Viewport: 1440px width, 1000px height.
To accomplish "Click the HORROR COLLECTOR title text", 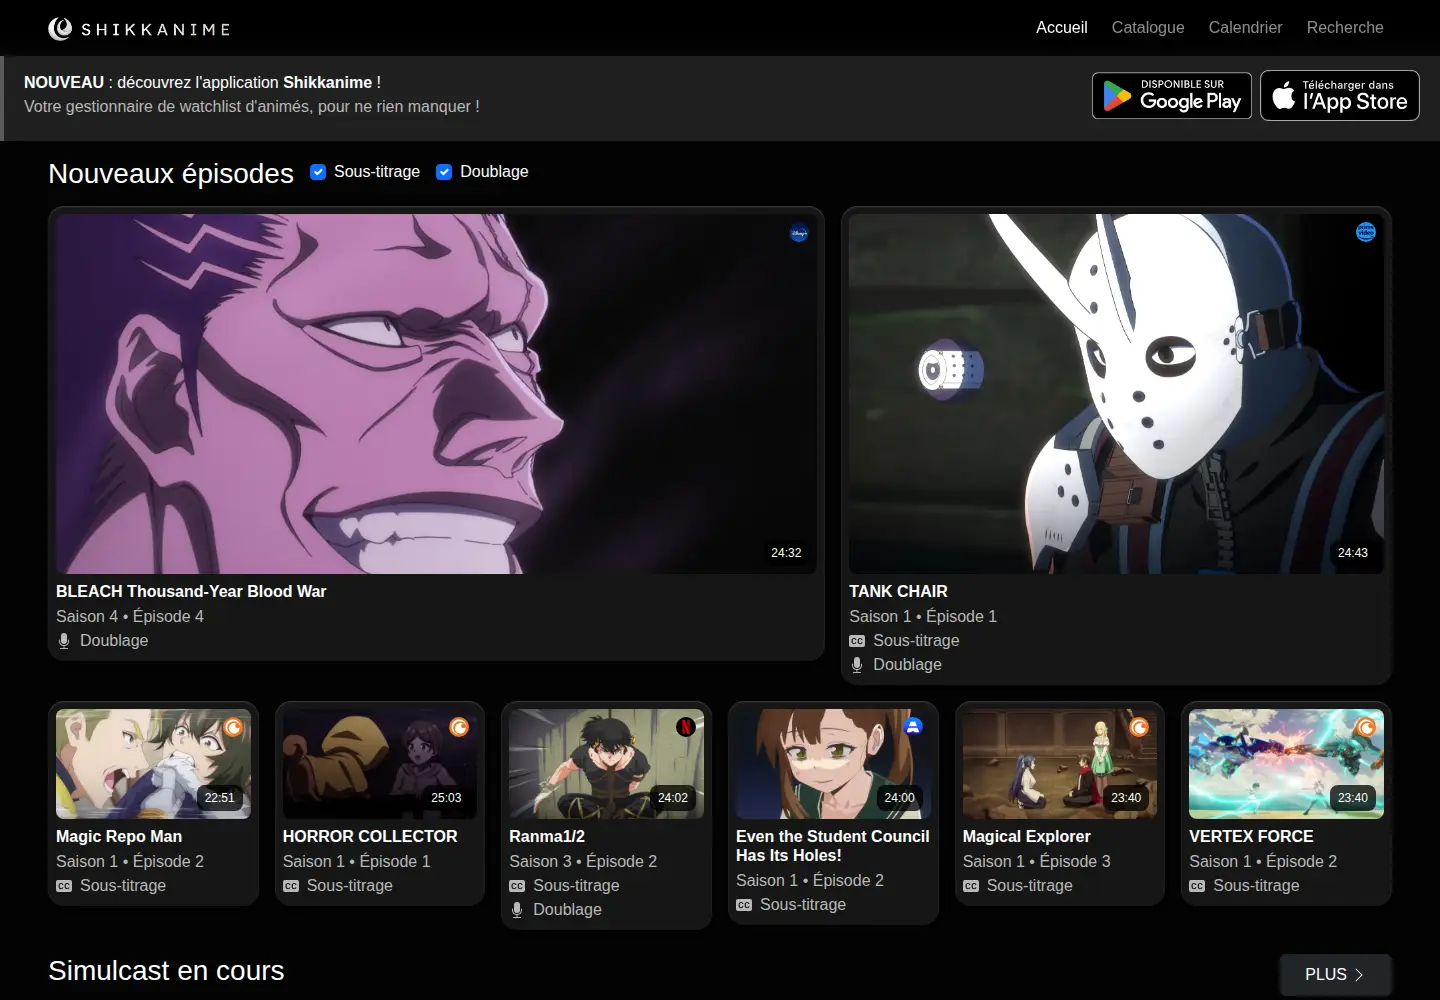I will coord(370,837).
